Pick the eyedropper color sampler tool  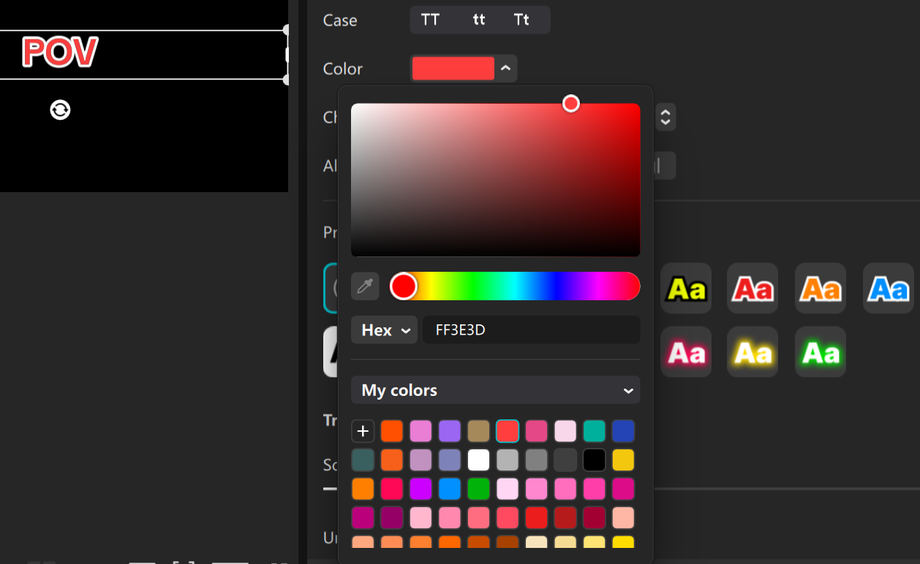[x=365, y=287]
